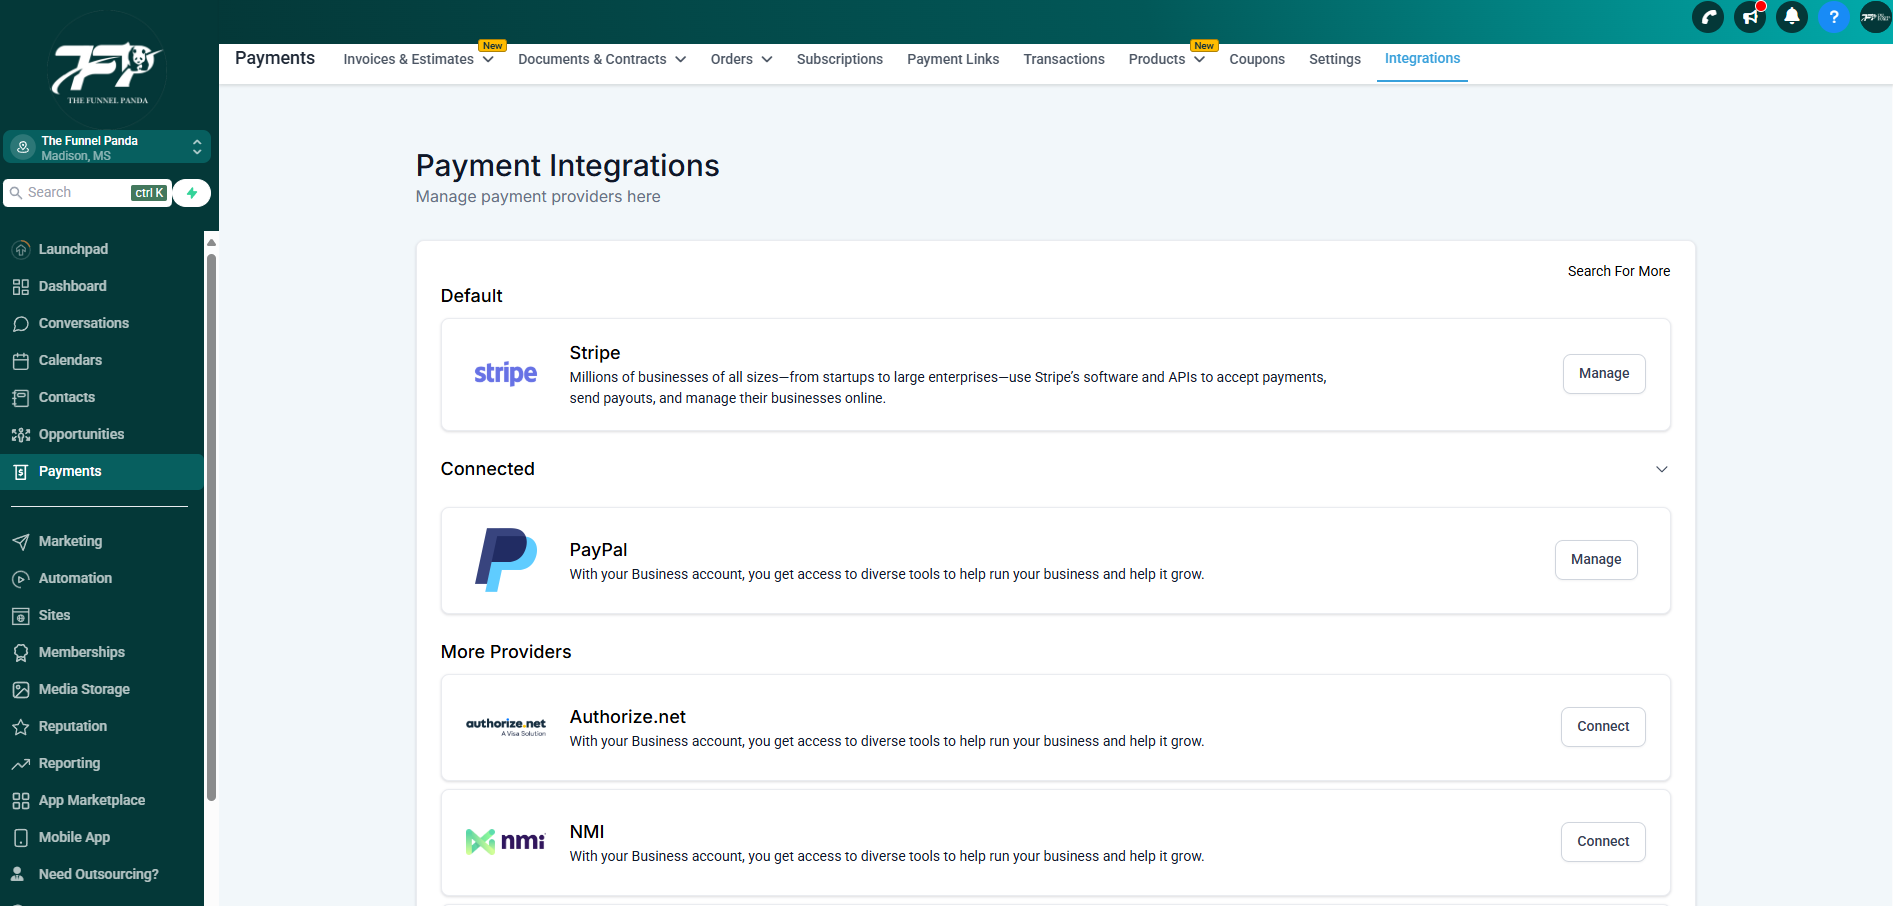Click Manage button for Stripe

1603,374
